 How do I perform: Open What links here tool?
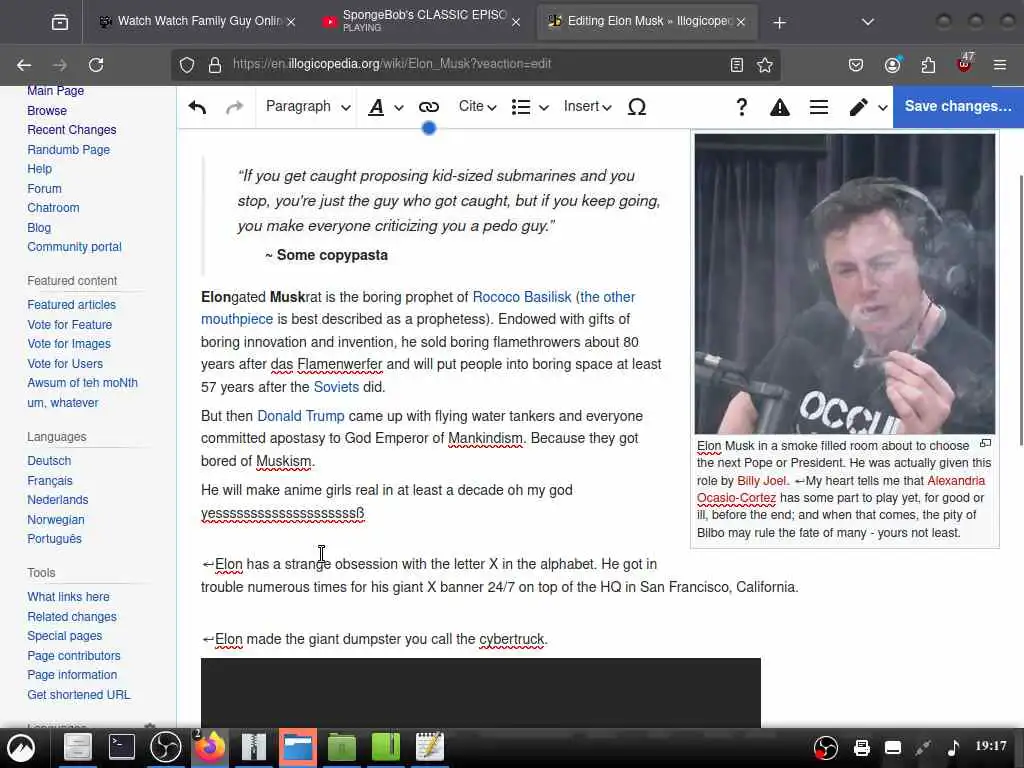69,597
